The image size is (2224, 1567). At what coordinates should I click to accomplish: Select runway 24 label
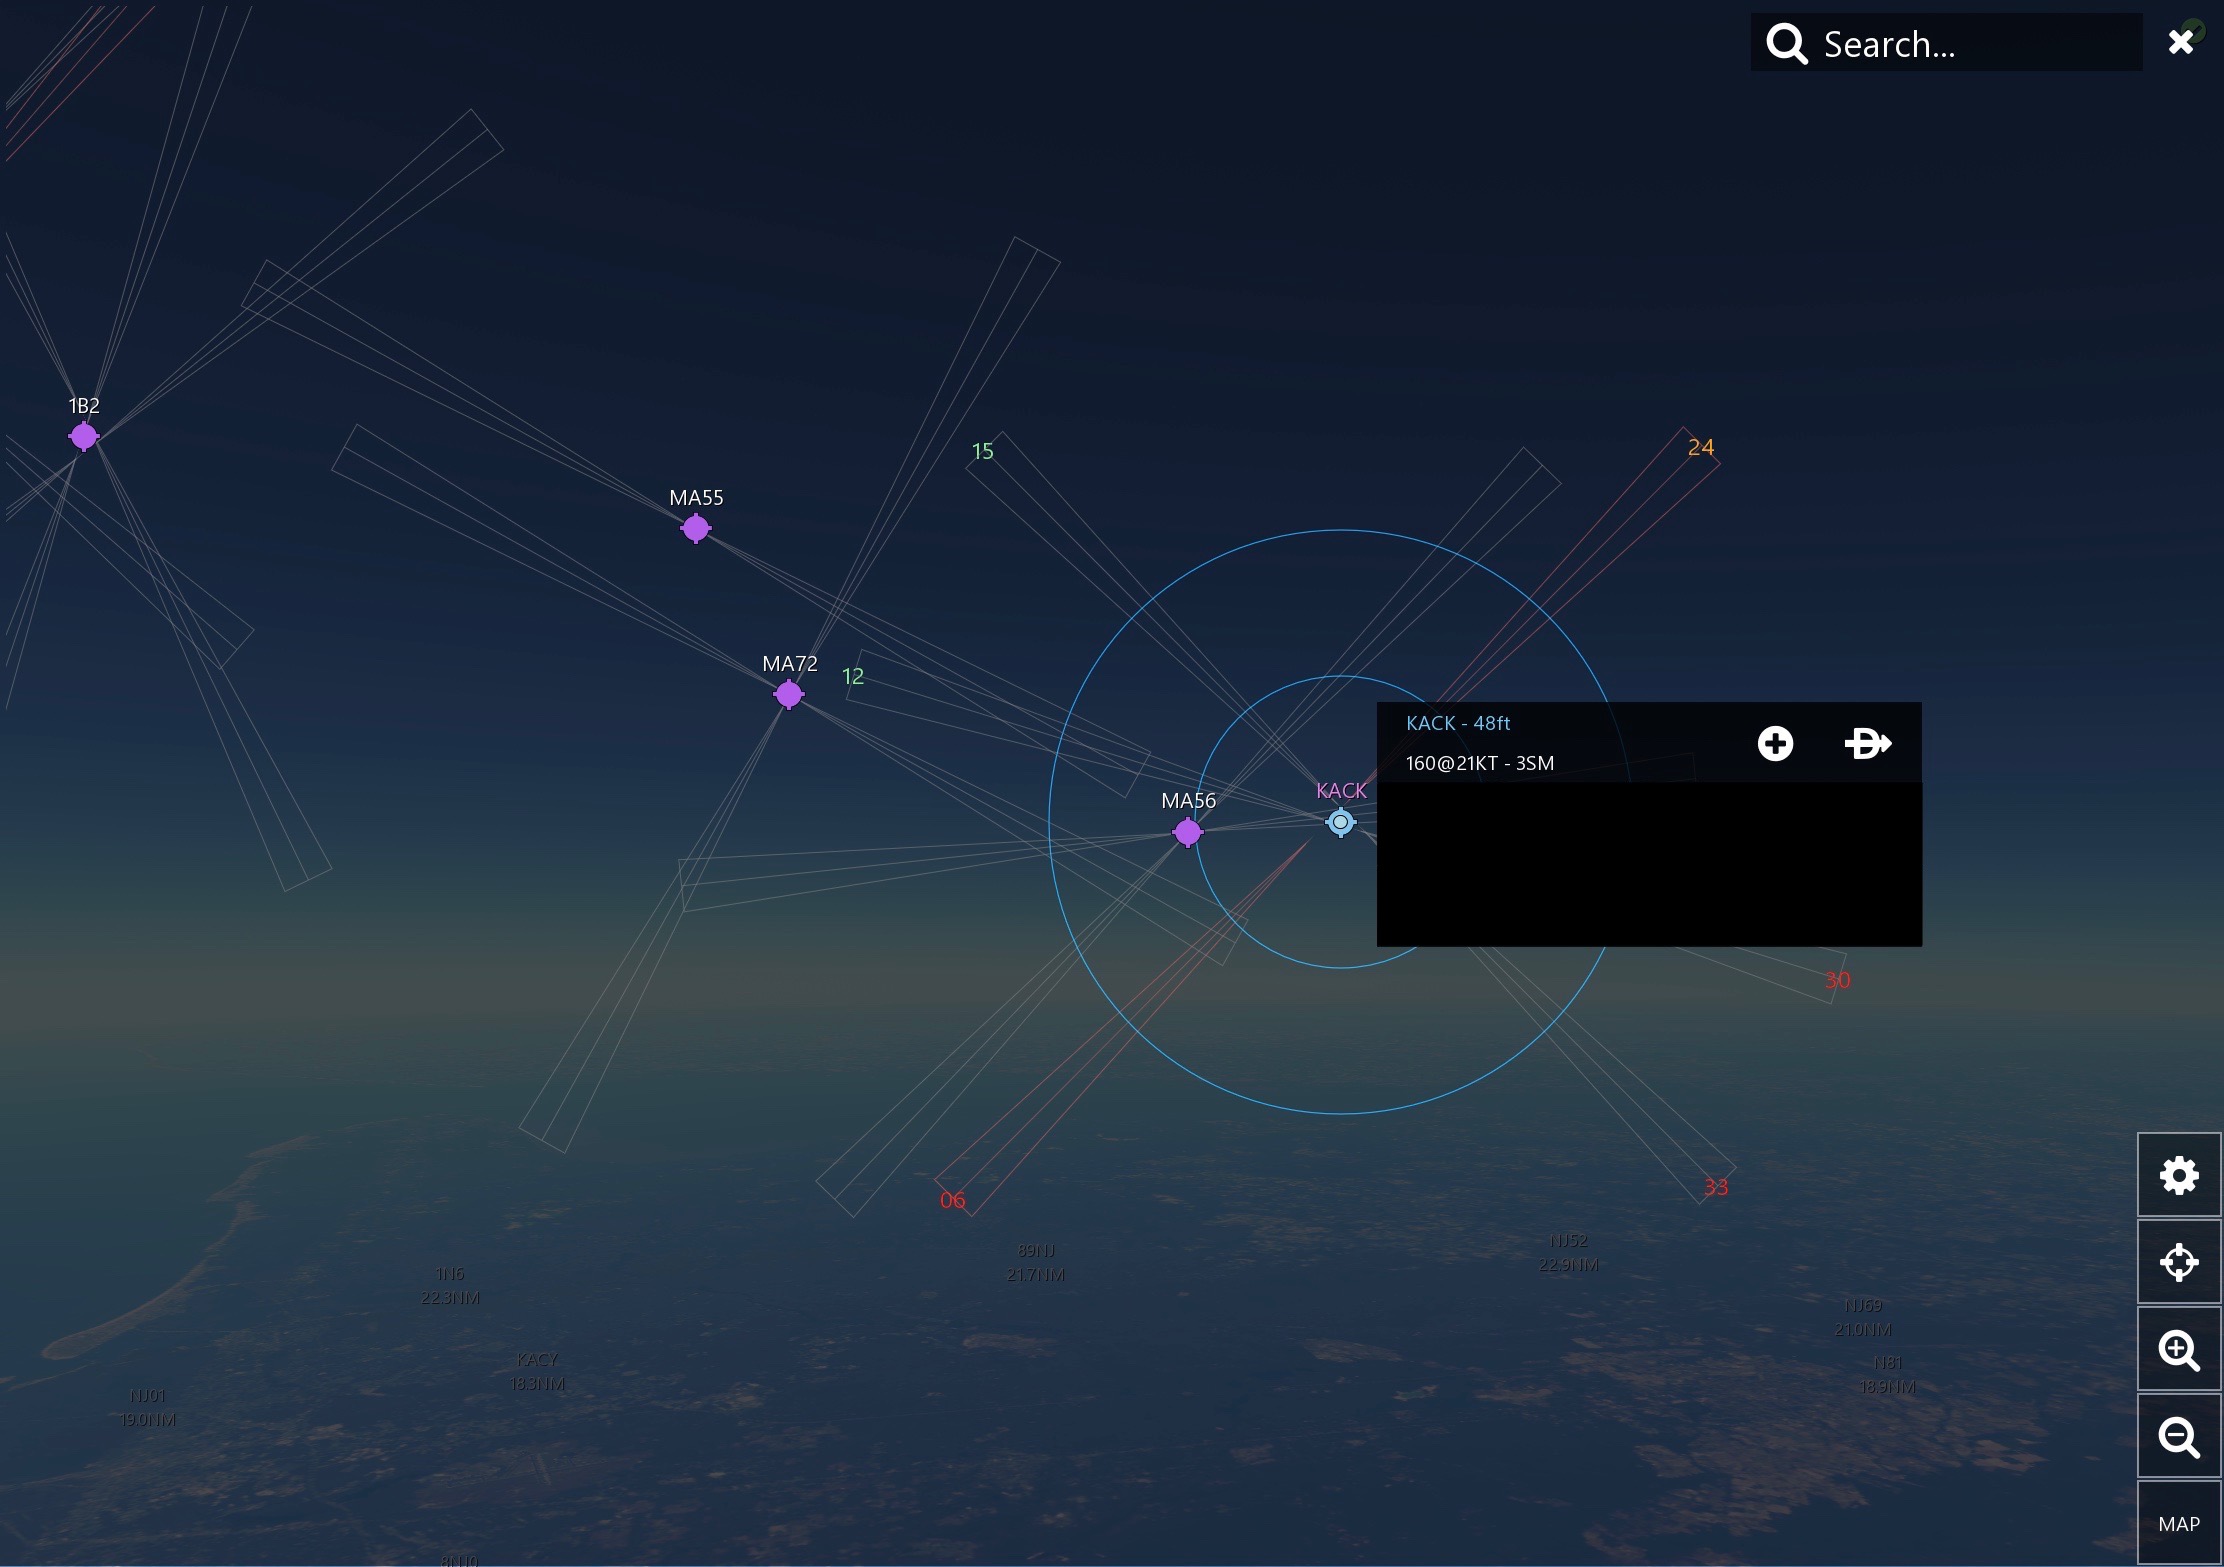pos(1700,447)
